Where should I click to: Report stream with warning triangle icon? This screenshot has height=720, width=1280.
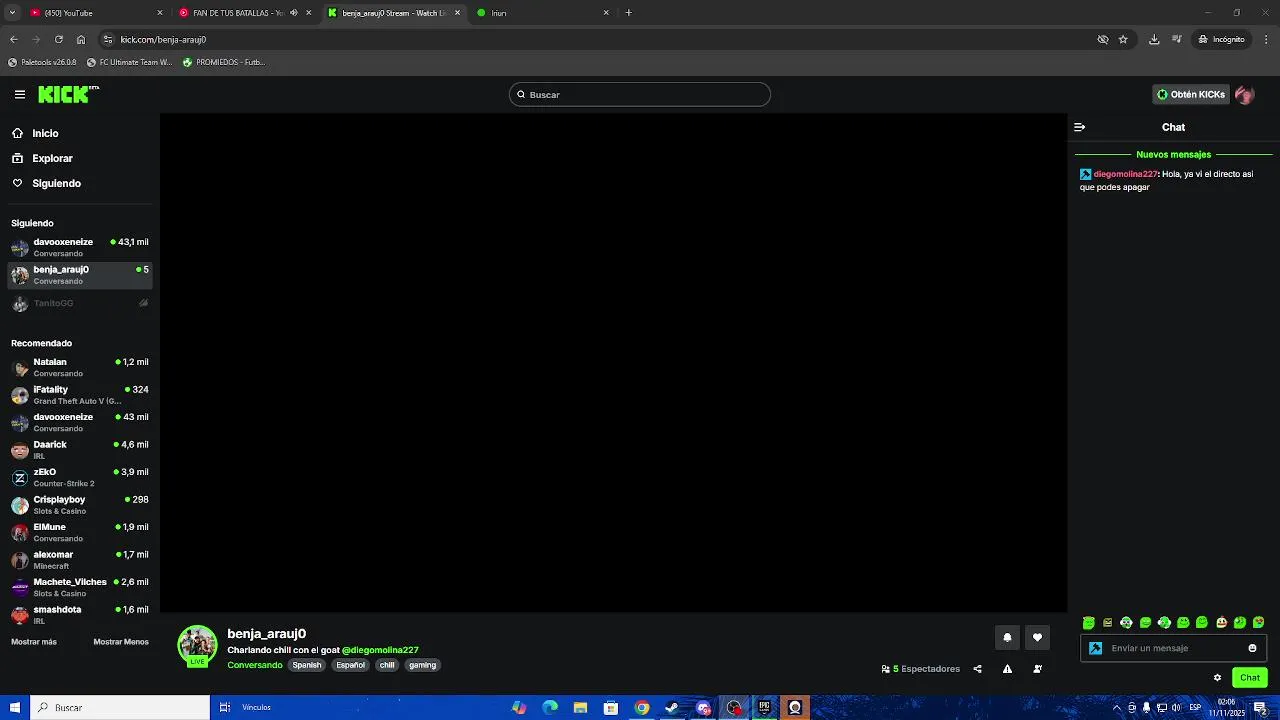point(1007,669)
